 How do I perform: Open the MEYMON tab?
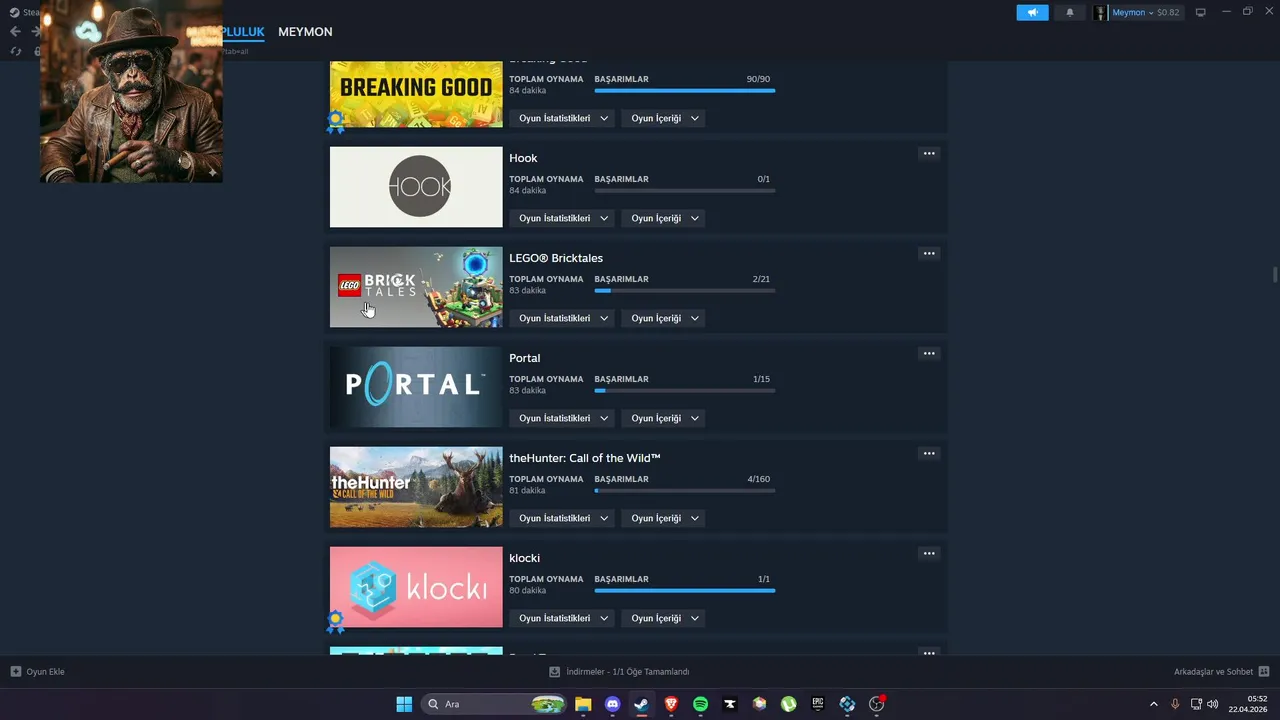click(305, 32)
